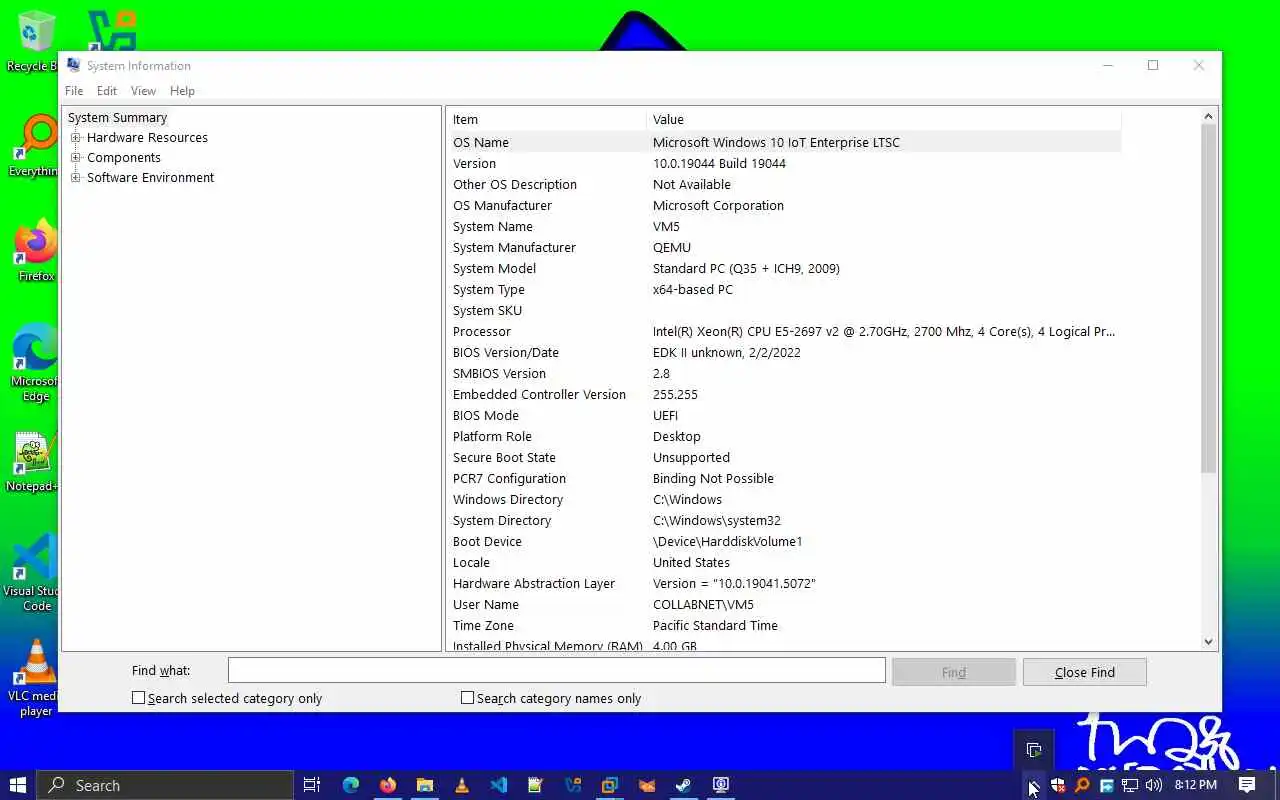Launch Visual Studio Code desktop shortcut
Screen dimensions: 1280x800
pos(32,573)
